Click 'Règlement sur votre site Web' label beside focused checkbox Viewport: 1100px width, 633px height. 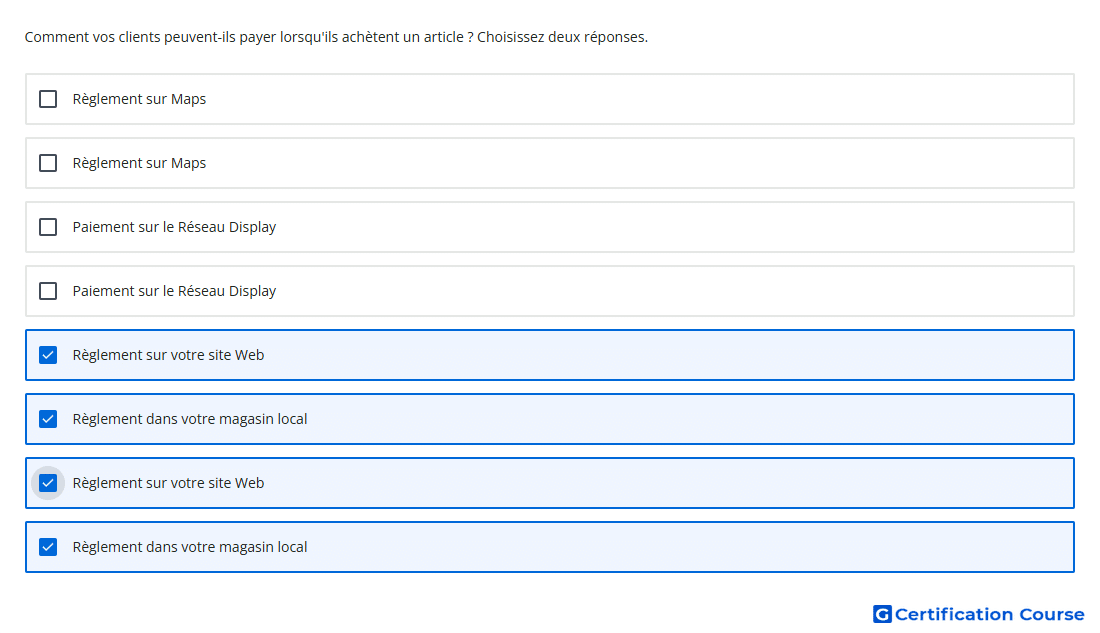[168, 483]
